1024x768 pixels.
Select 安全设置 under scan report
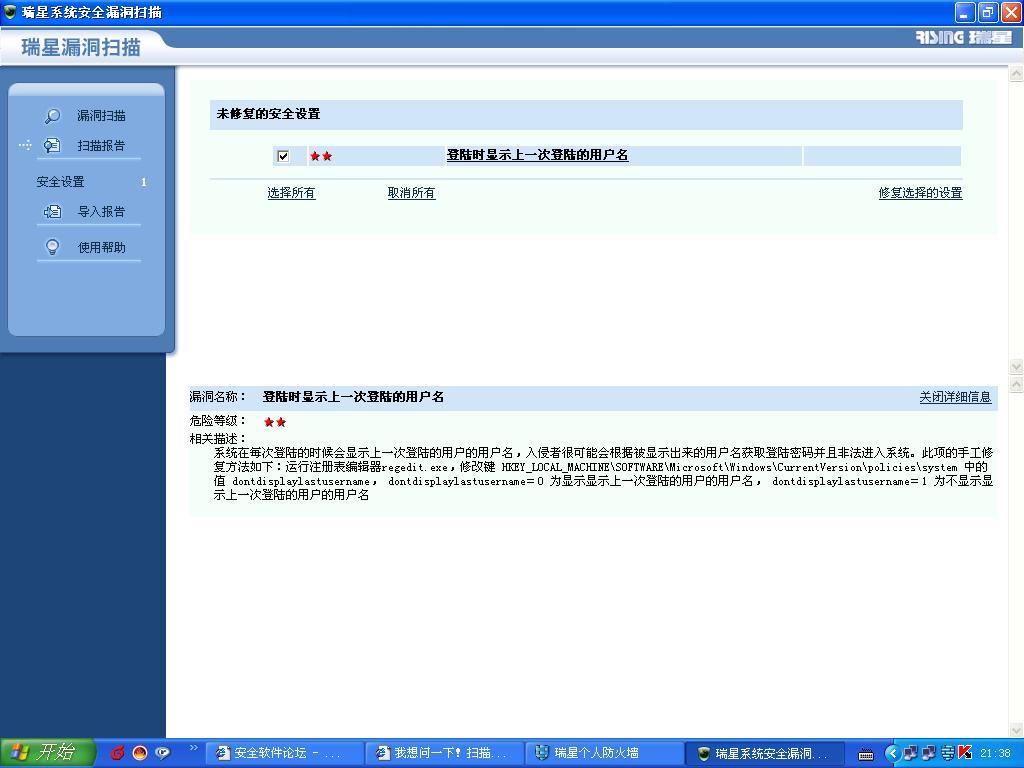[60, 182]
